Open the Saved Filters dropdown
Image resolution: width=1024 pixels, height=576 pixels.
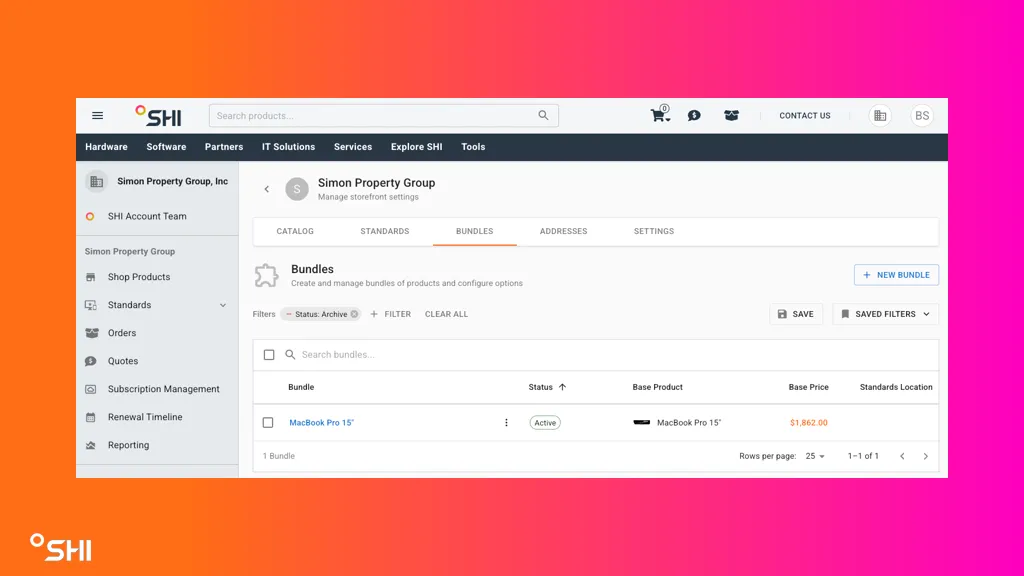[x=886, y=314]
